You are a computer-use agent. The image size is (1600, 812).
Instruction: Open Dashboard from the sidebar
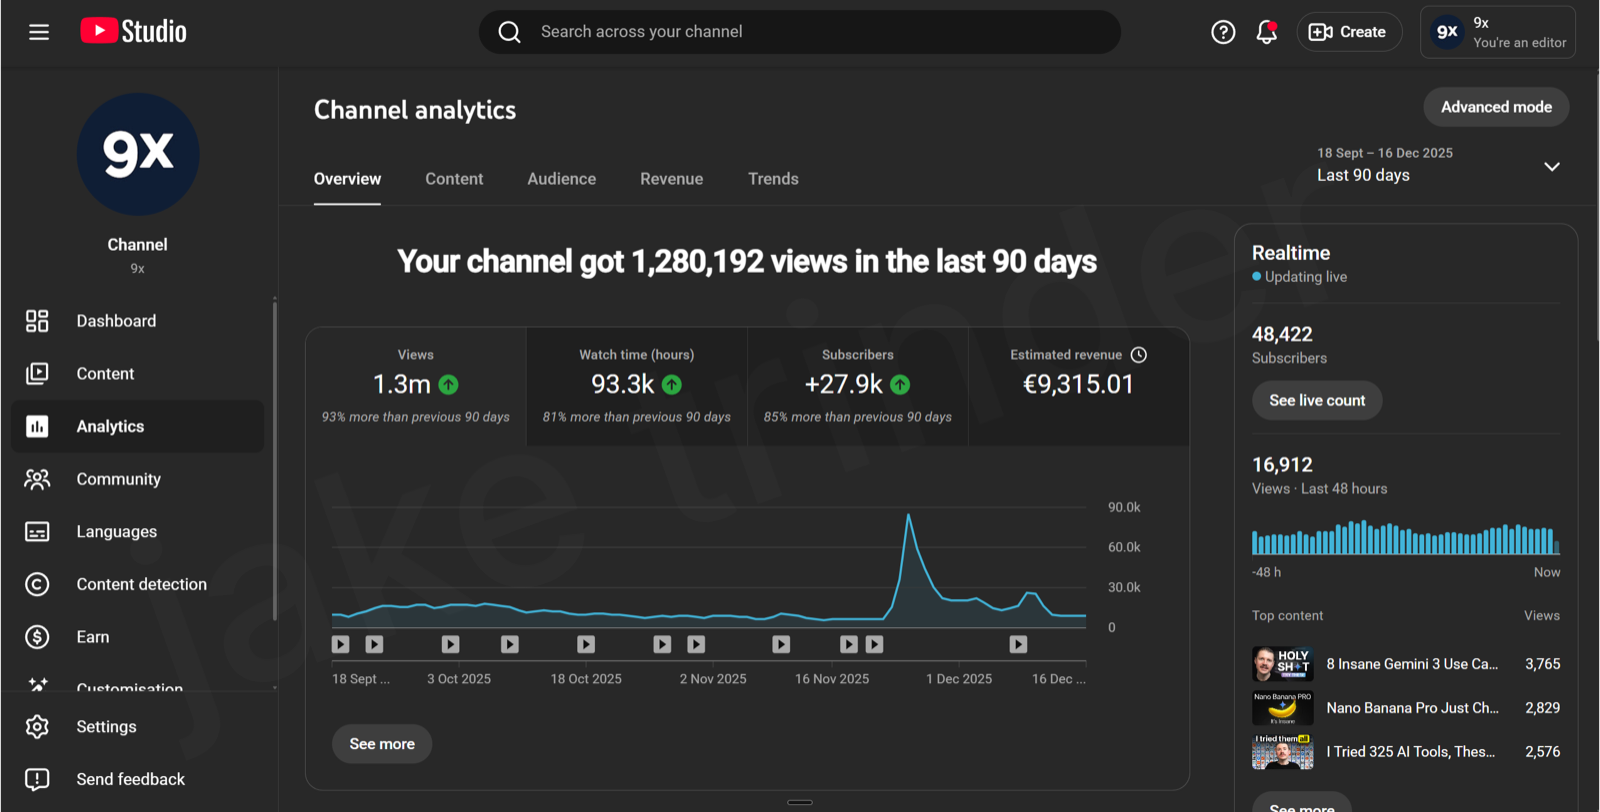138,321
